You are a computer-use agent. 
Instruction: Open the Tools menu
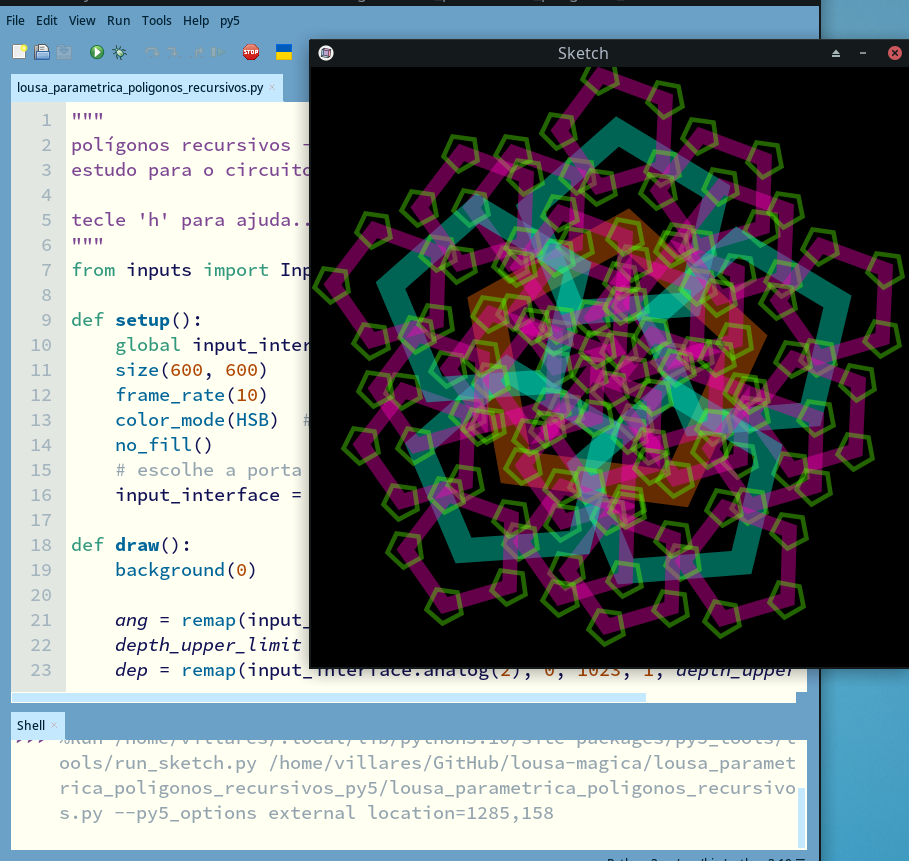(x=156, y=20)
